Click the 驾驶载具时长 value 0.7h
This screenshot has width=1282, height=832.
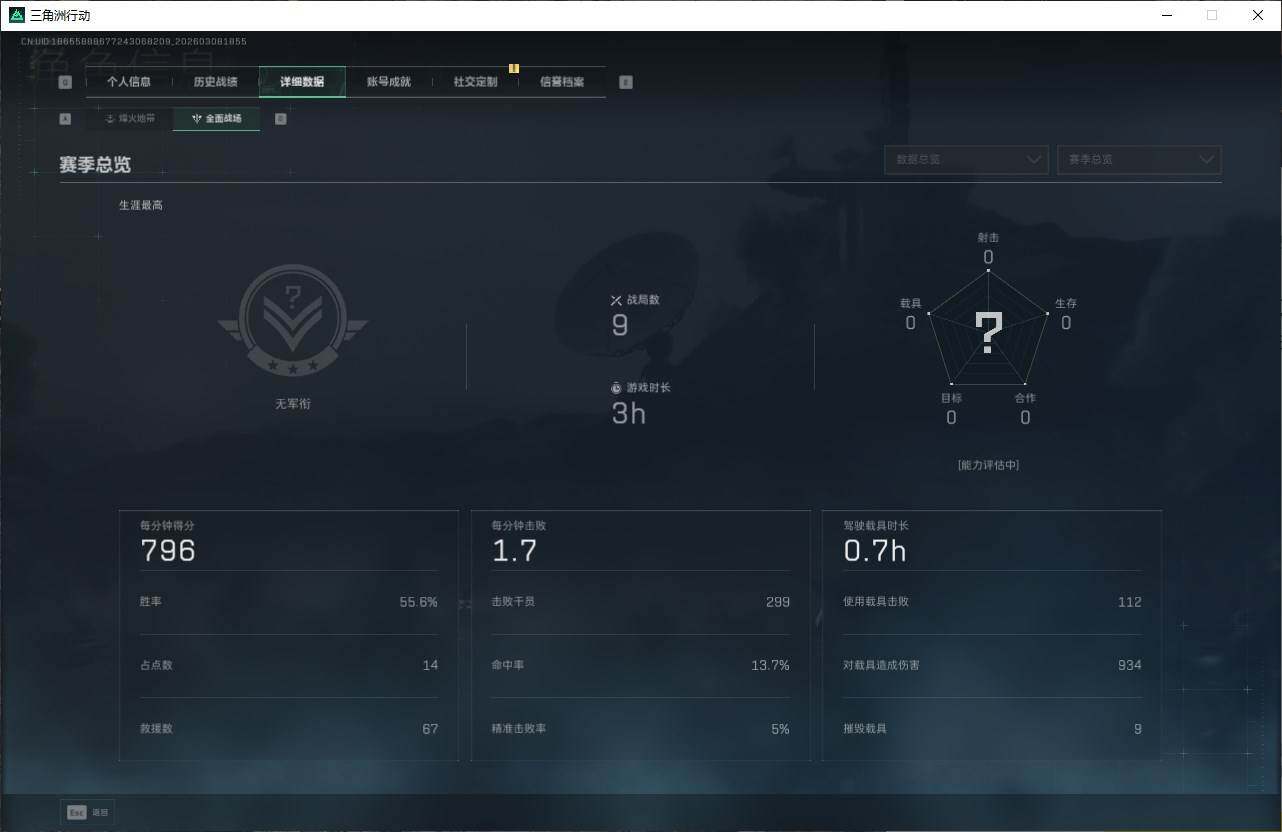pyautogui.click(x=875, y=550)
